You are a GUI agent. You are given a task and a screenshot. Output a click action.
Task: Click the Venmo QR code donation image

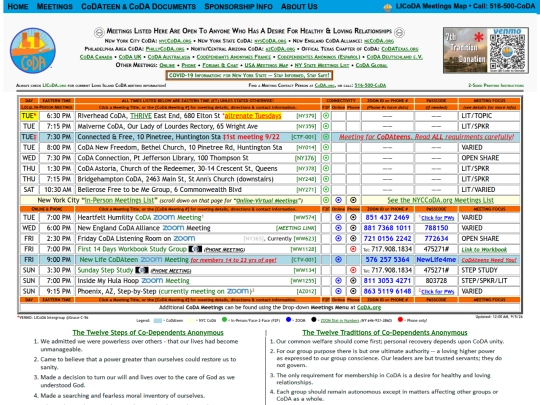click(507, 51)
